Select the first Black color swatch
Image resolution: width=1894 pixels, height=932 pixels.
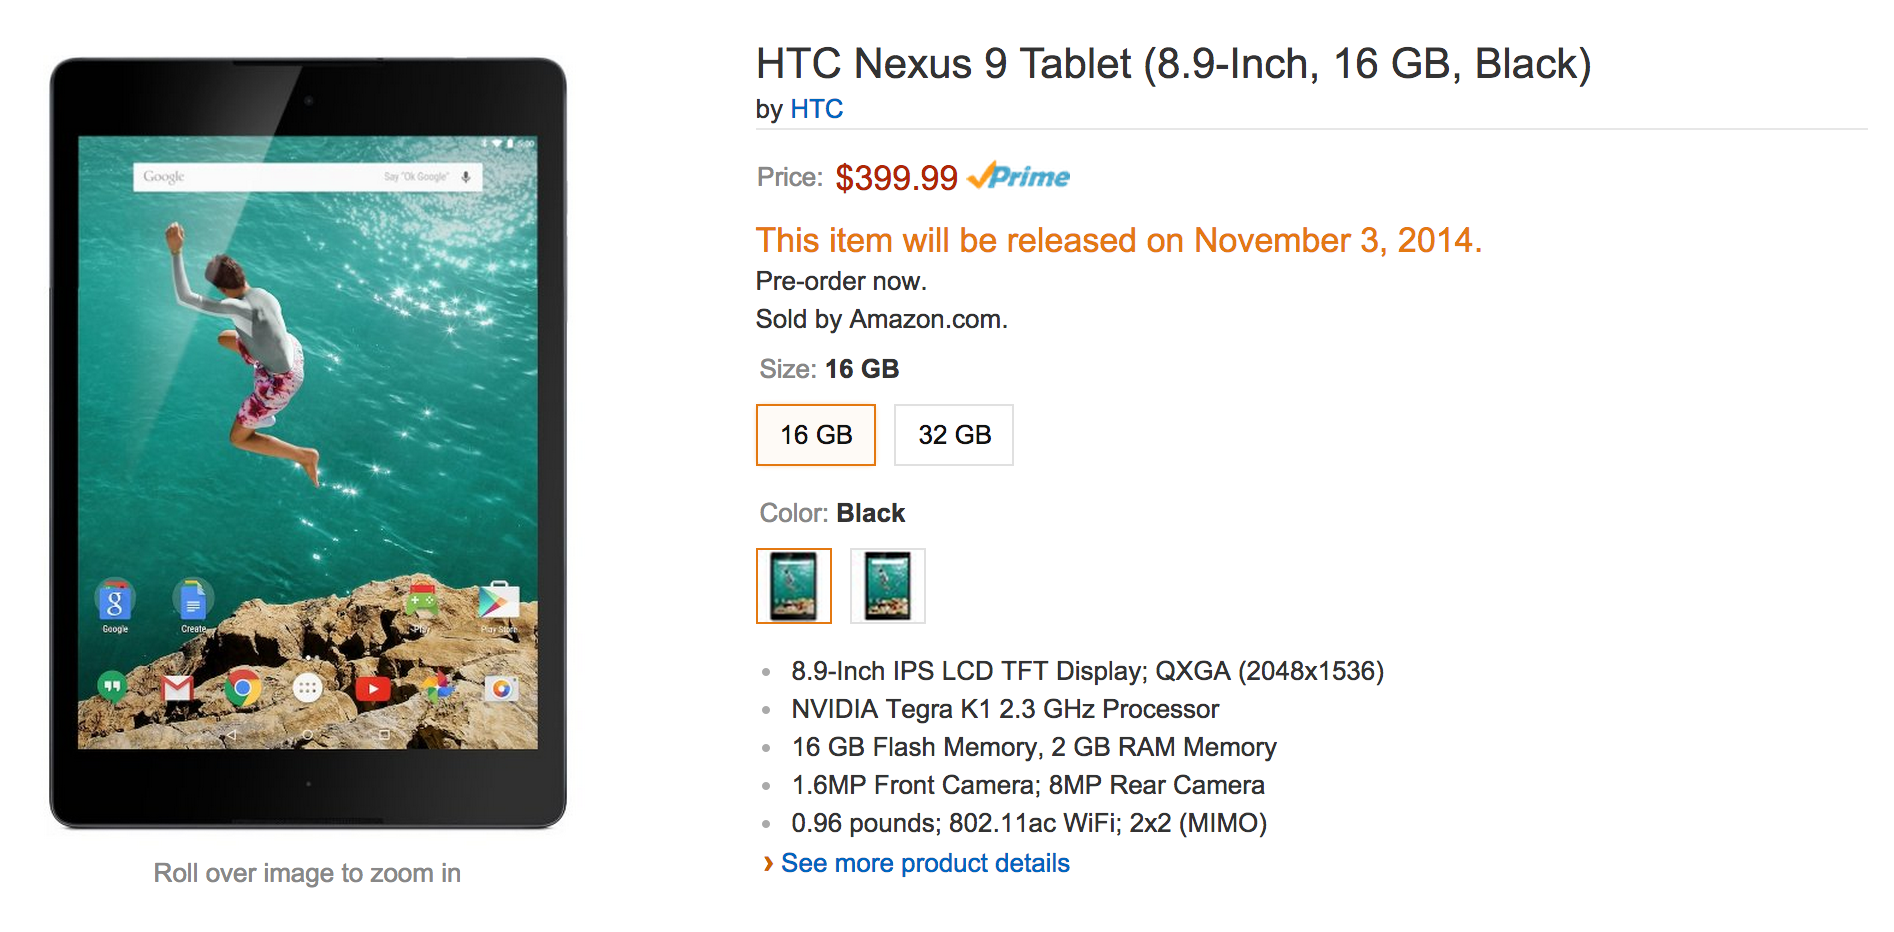[x=794, y=586]
